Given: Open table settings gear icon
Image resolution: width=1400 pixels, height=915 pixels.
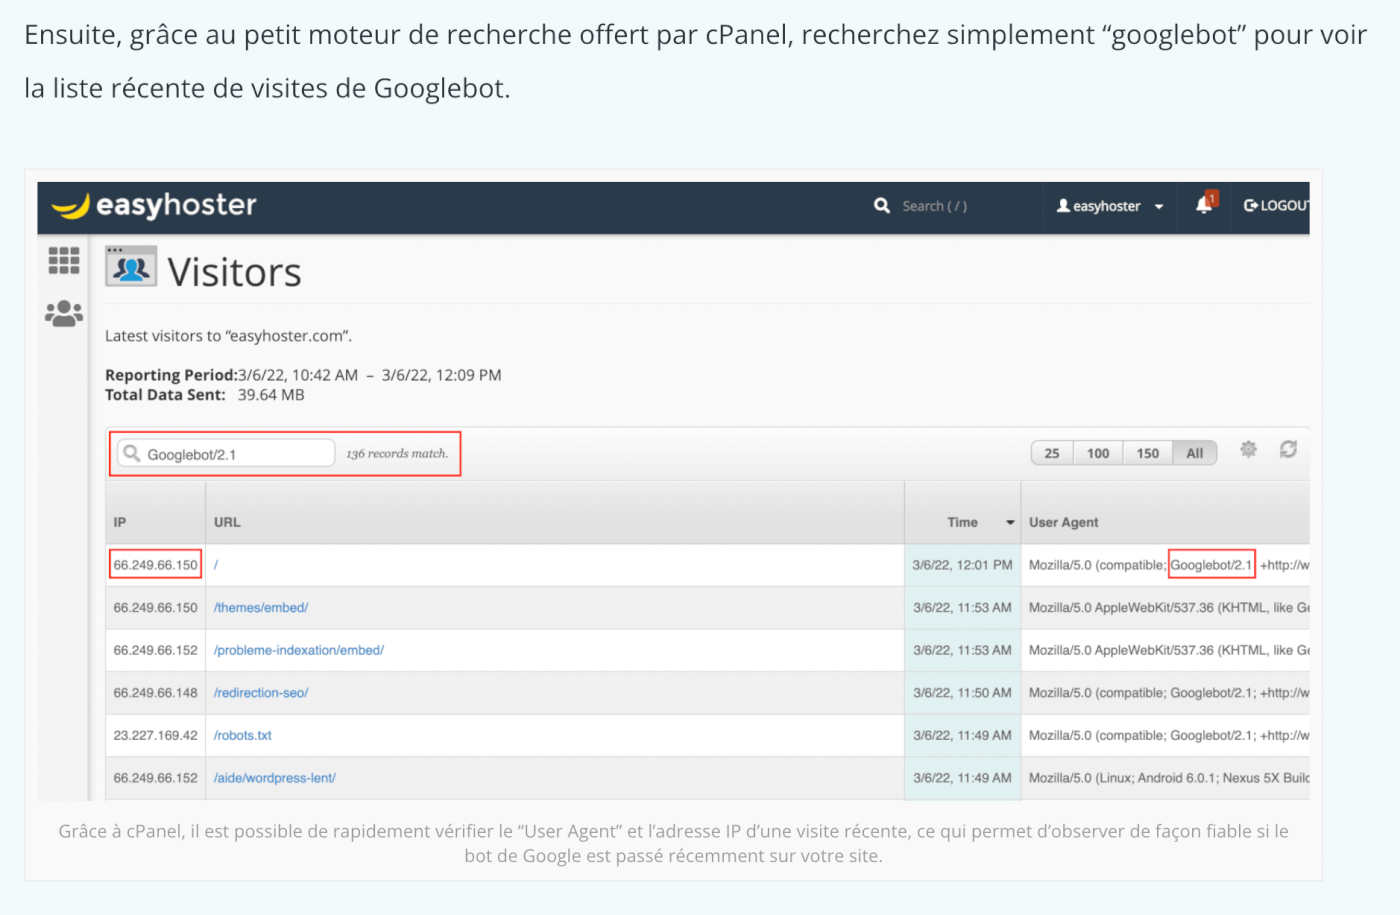Looking at the screenshot, I should coord(1248,450).
